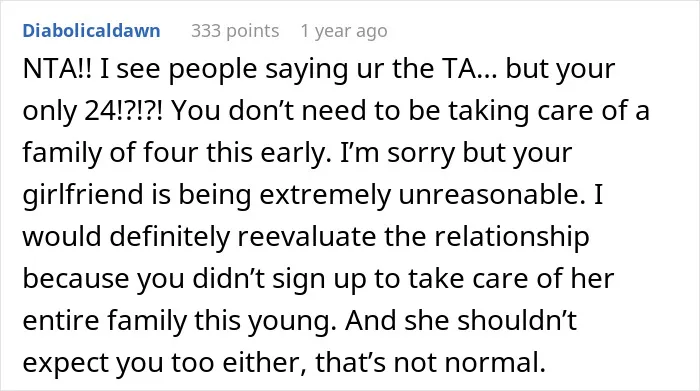Image resolution: width=700 pixels, height=391 pixels.
Task: Open the '1 year ago' timestamp permalink
Action: pos(344,31)
